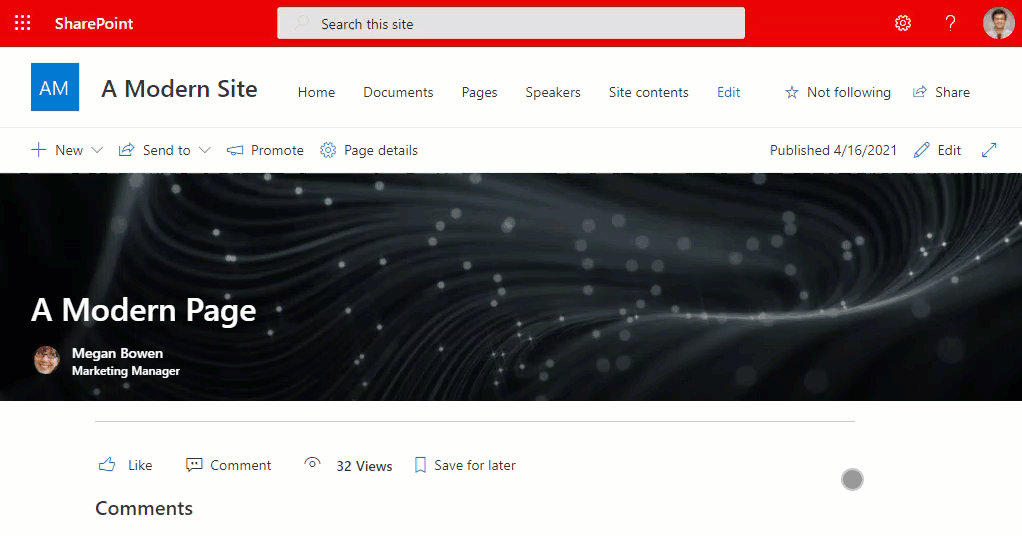Viewport: 1022px width, 536px height.
Task: Open the A Modern Site title link
Action: [179, 89]
